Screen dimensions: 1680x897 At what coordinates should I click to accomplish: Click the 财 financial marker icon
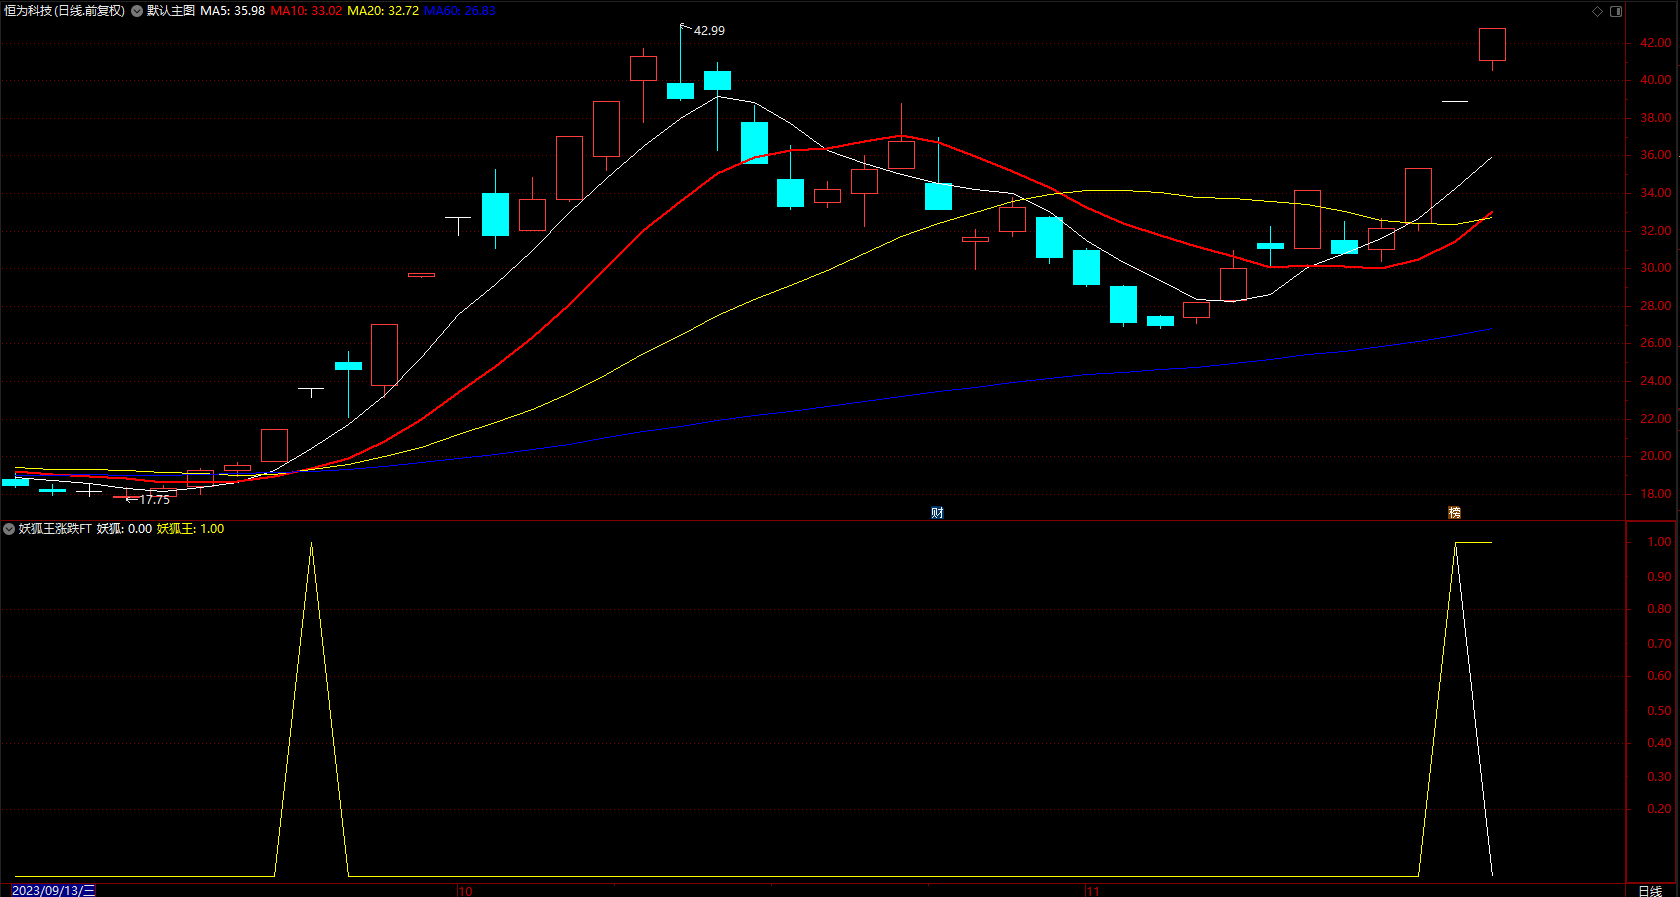coord(937,513)
